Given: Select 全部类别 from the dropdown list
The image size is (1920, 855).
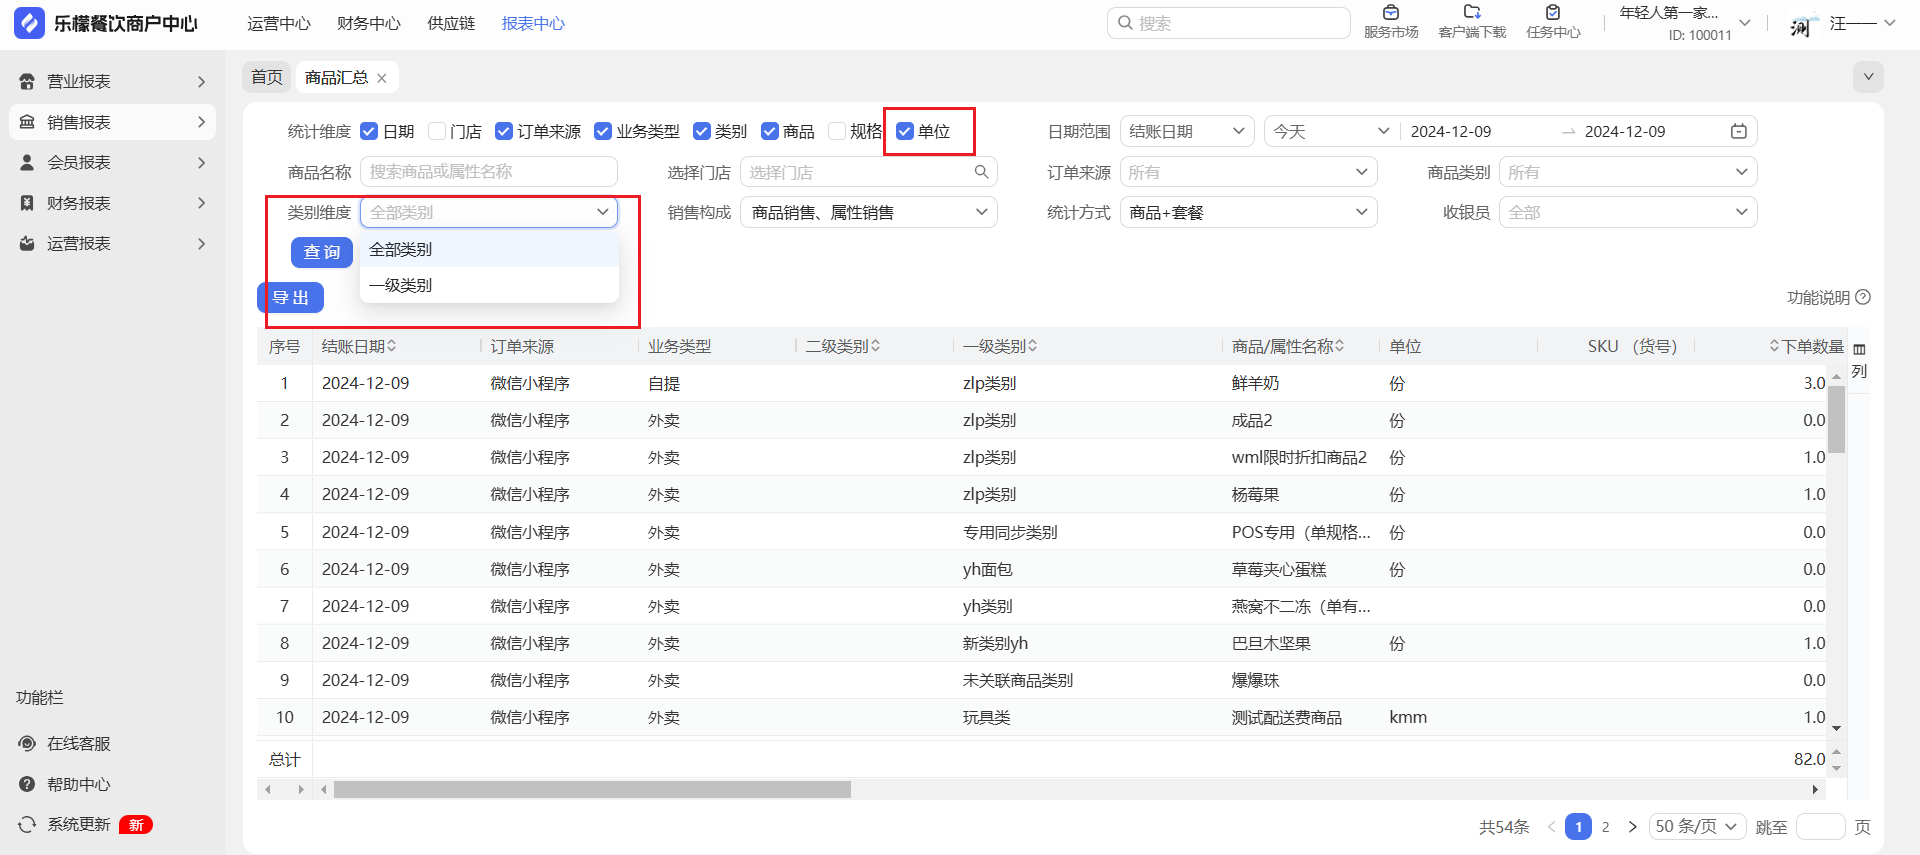Looking at the screenshot, I should (x=489, y=249).
